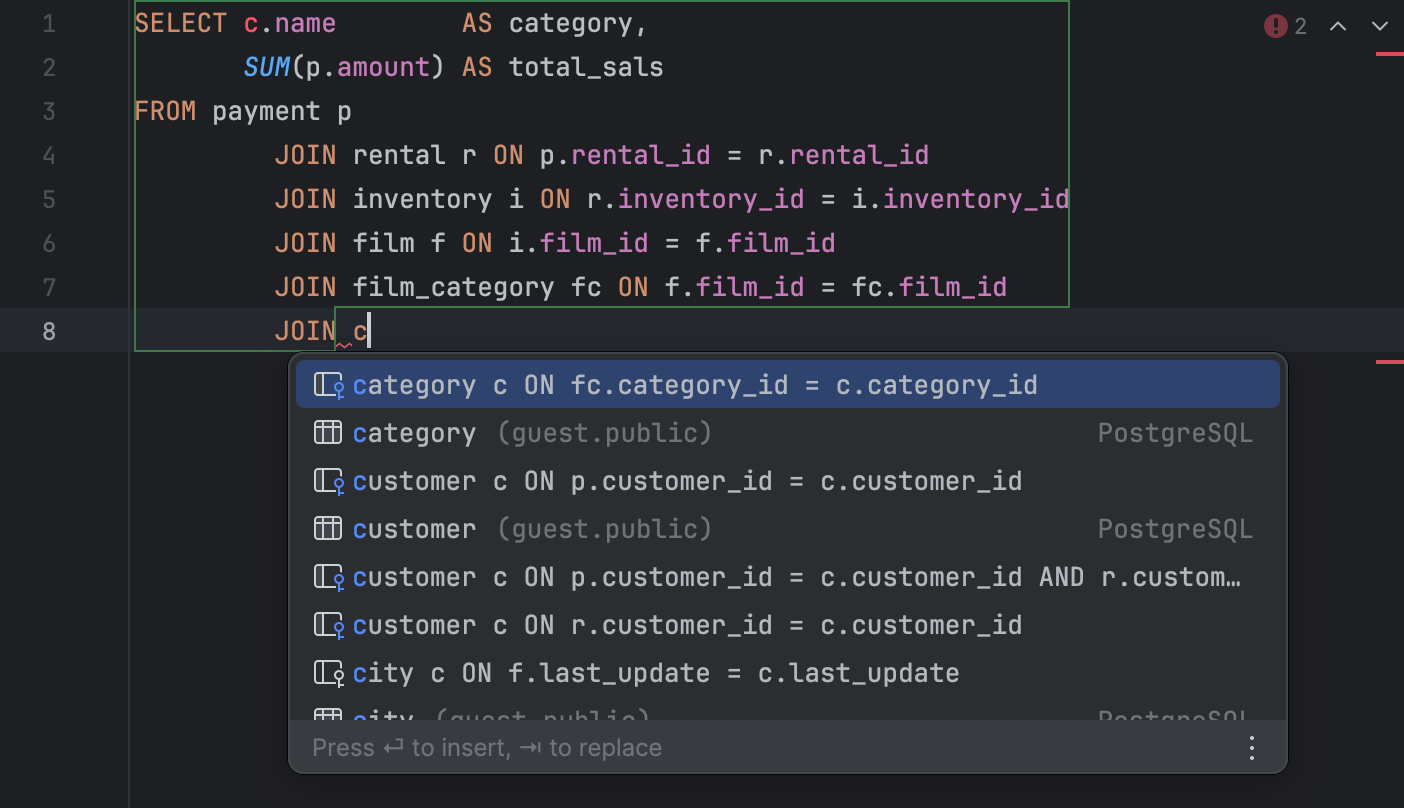This screenshot has height=808, width=1404.
Task: Open the next error navigation chevron
Action: [x=1381, y=26]
